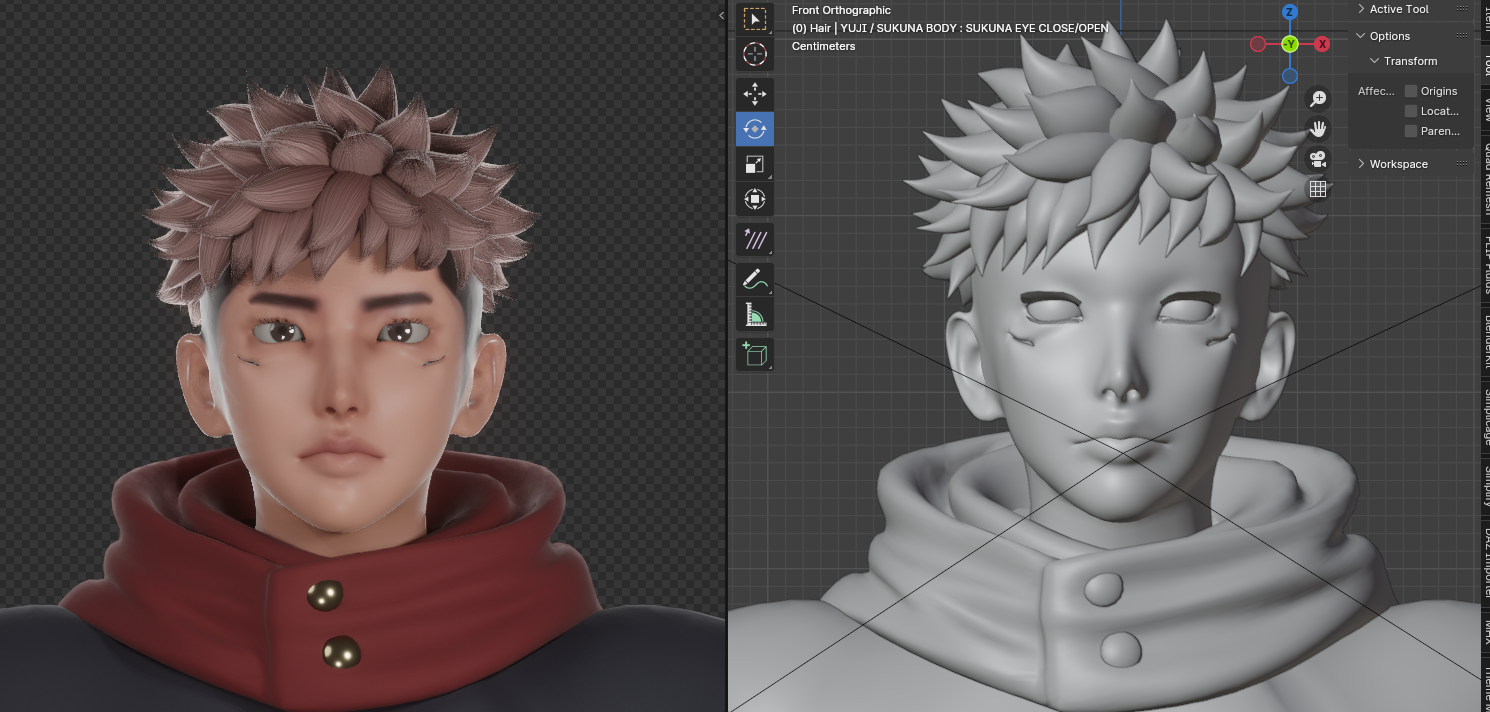The height and width of the screenshot is (712, 1490).
Task: Select the Transform tool
Action: (x=754, y=199)
